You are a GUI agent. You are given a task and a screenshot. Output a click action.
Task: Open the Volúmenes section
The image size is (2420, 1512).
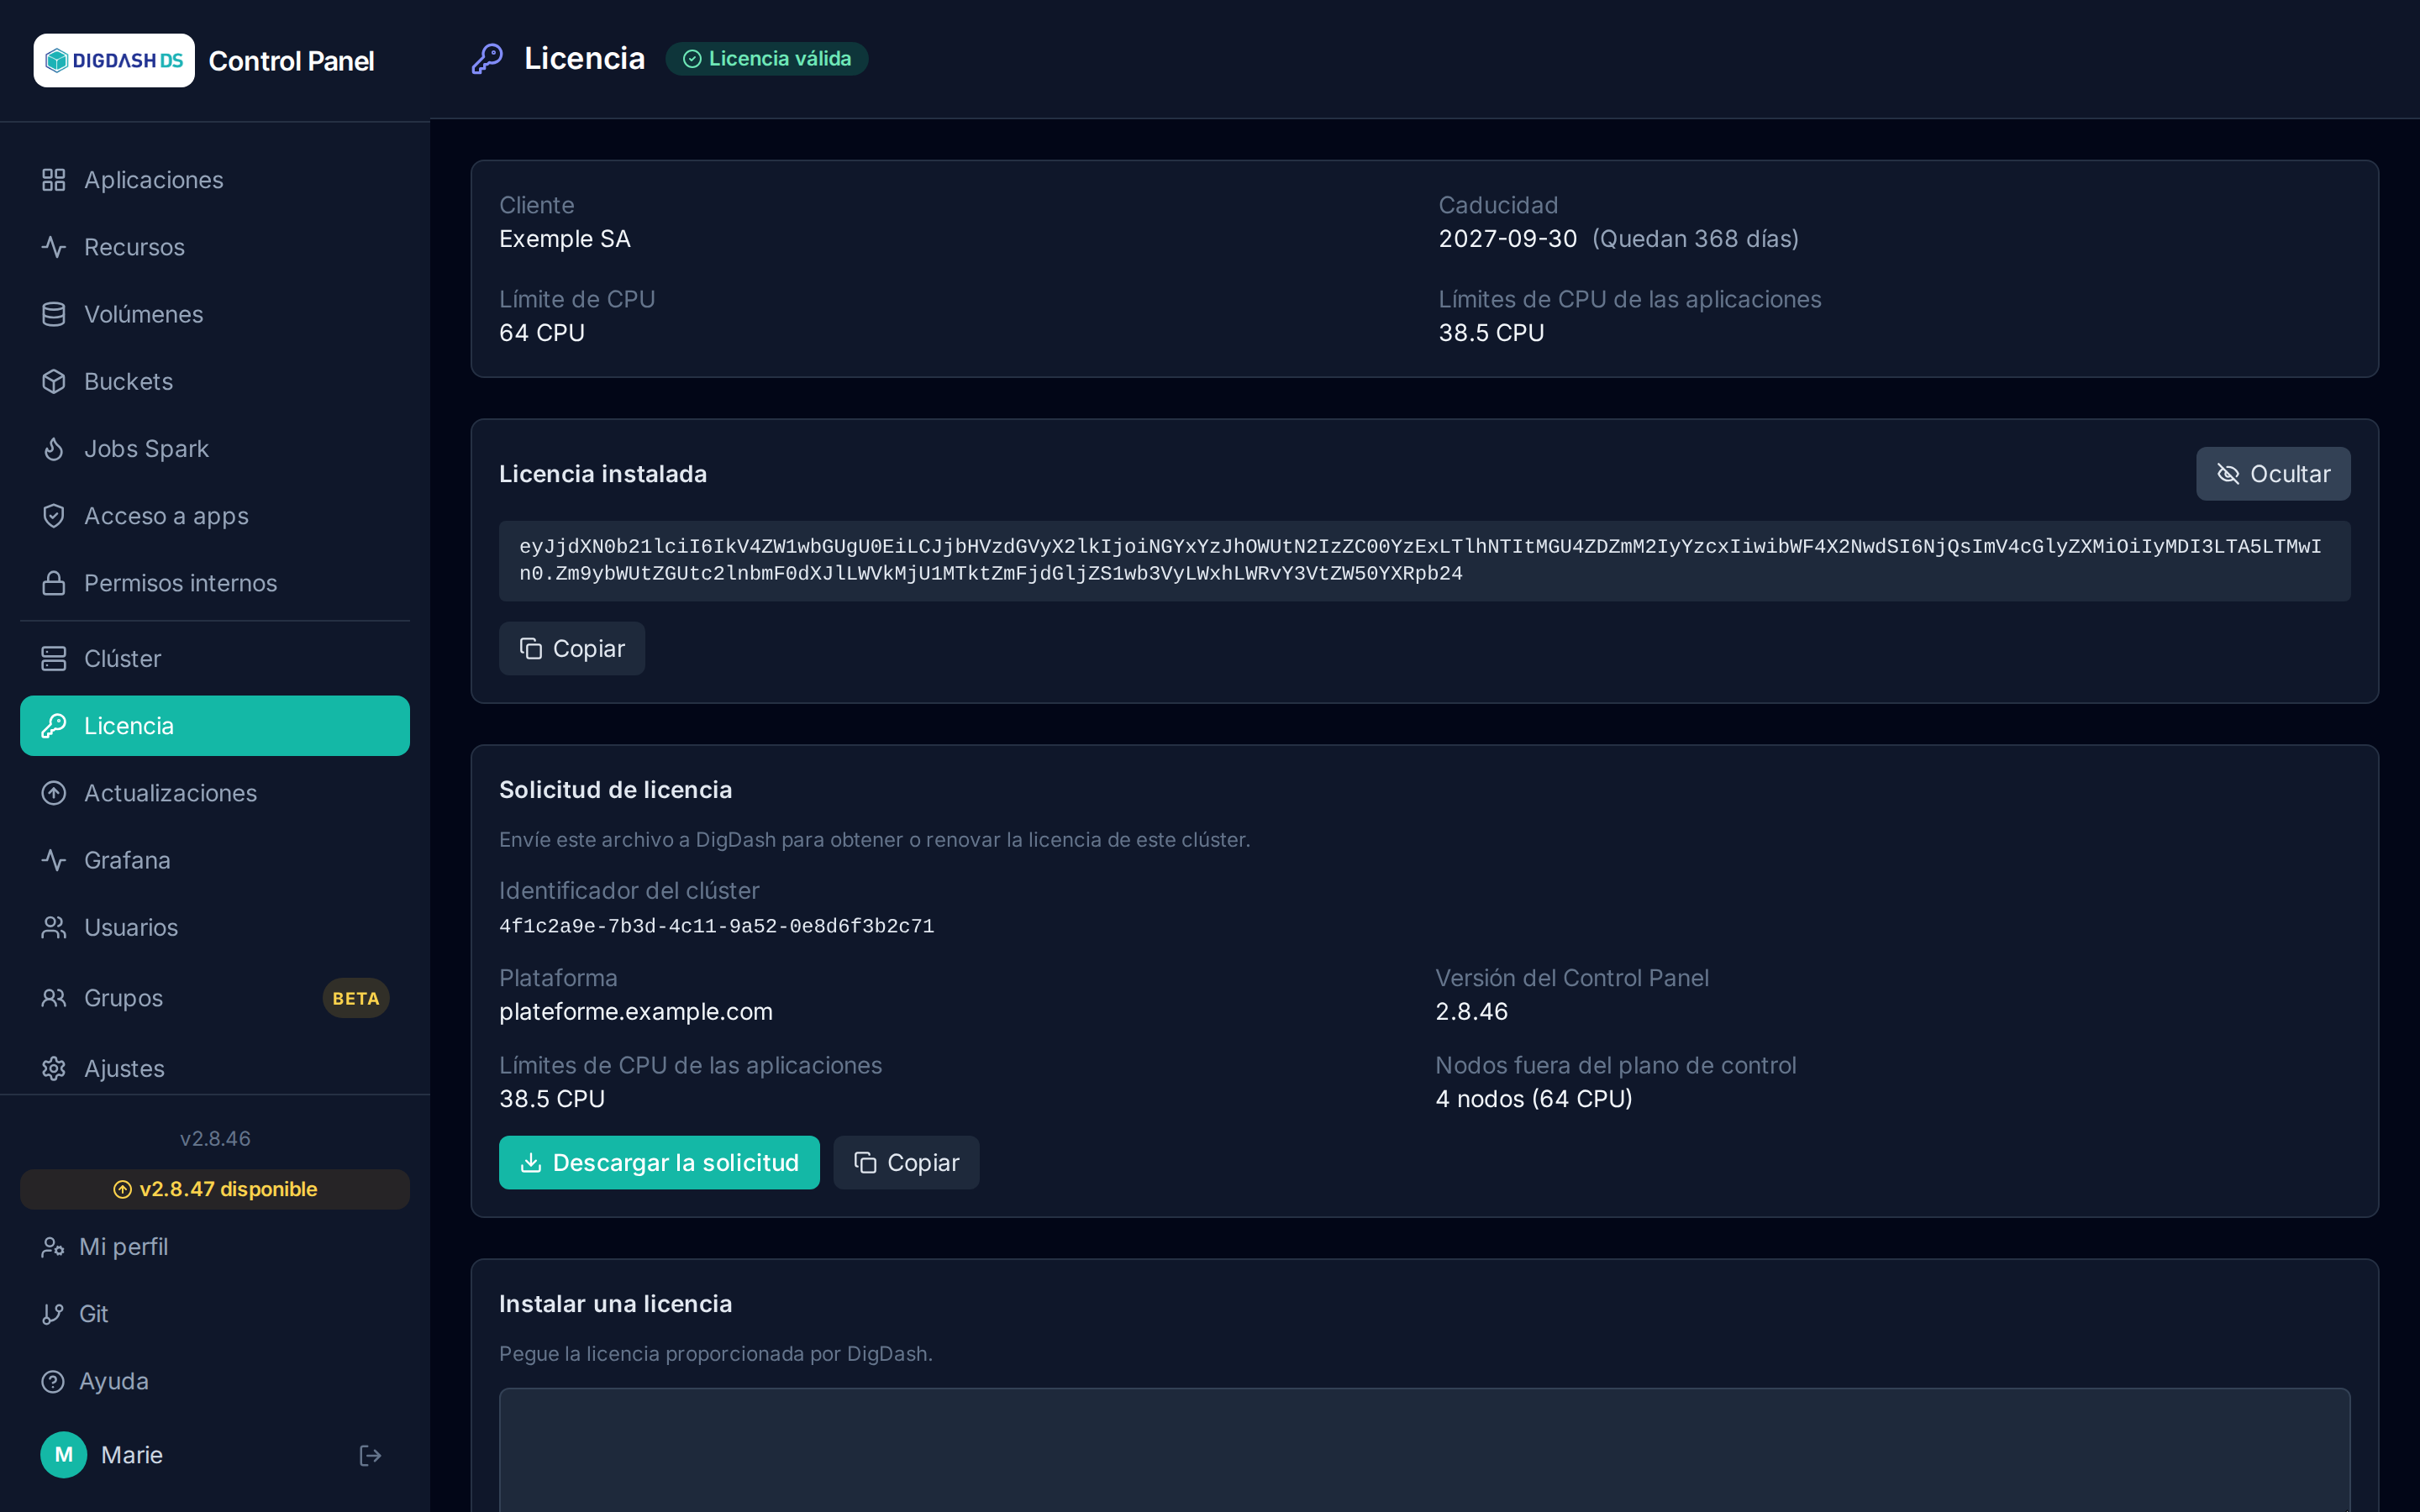click(x=215, y=314)
